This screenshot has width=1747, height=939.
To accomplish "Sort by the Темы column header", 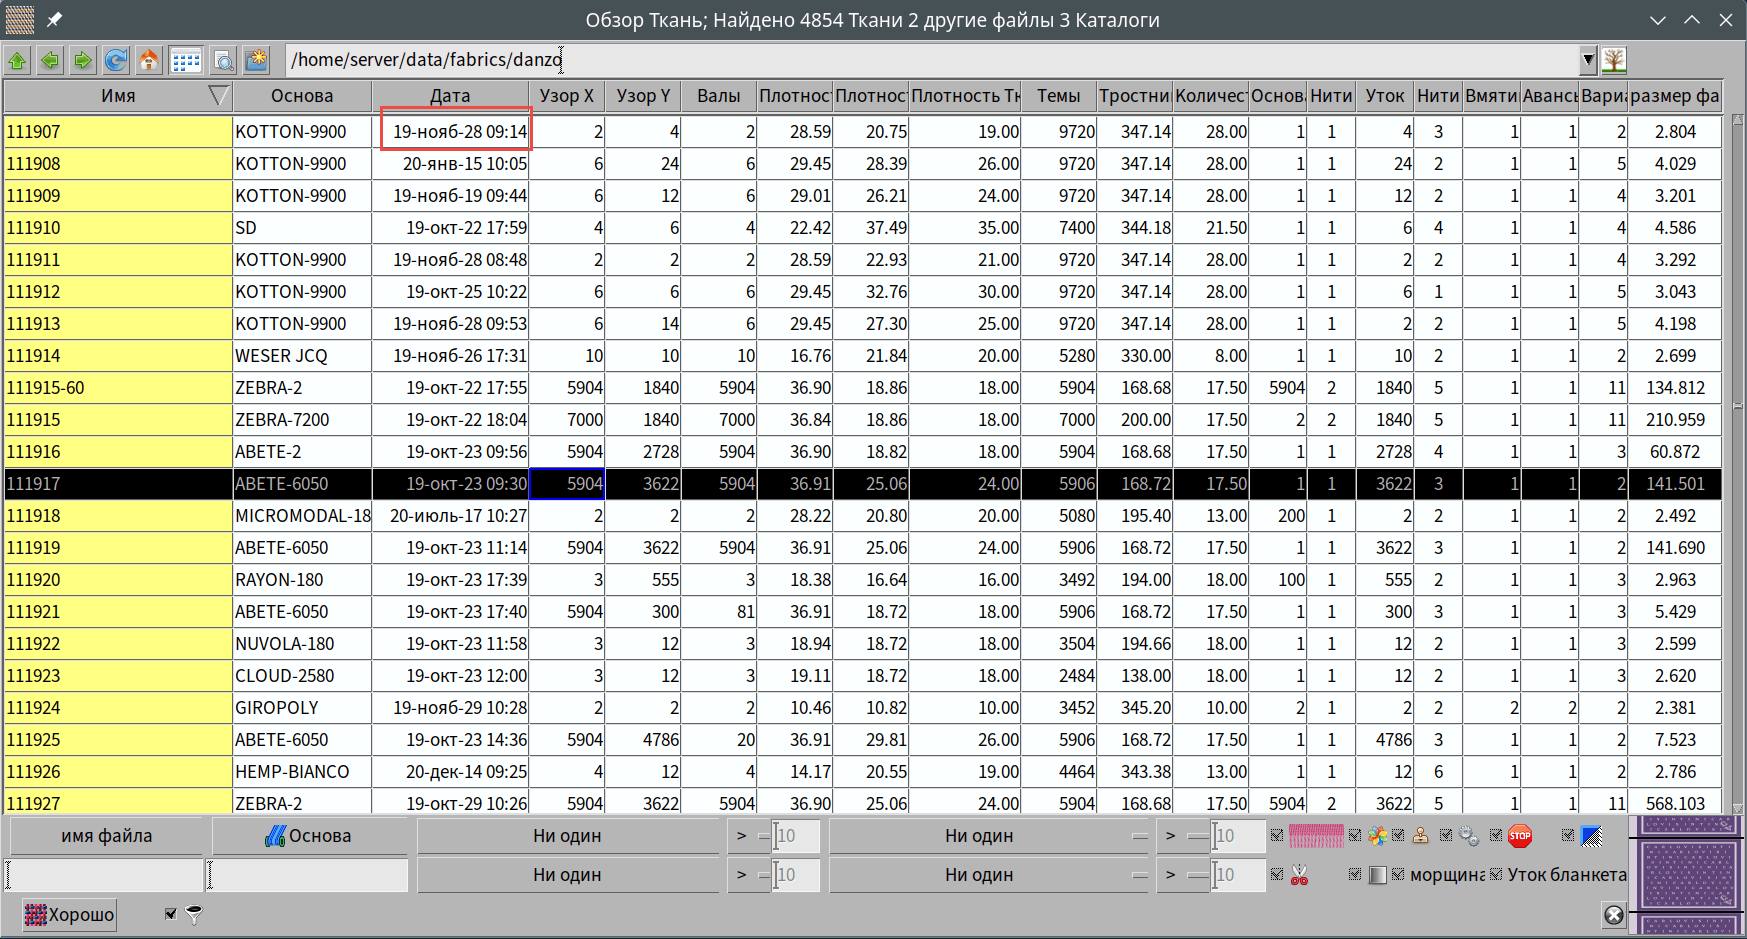I will (1059, 96).
